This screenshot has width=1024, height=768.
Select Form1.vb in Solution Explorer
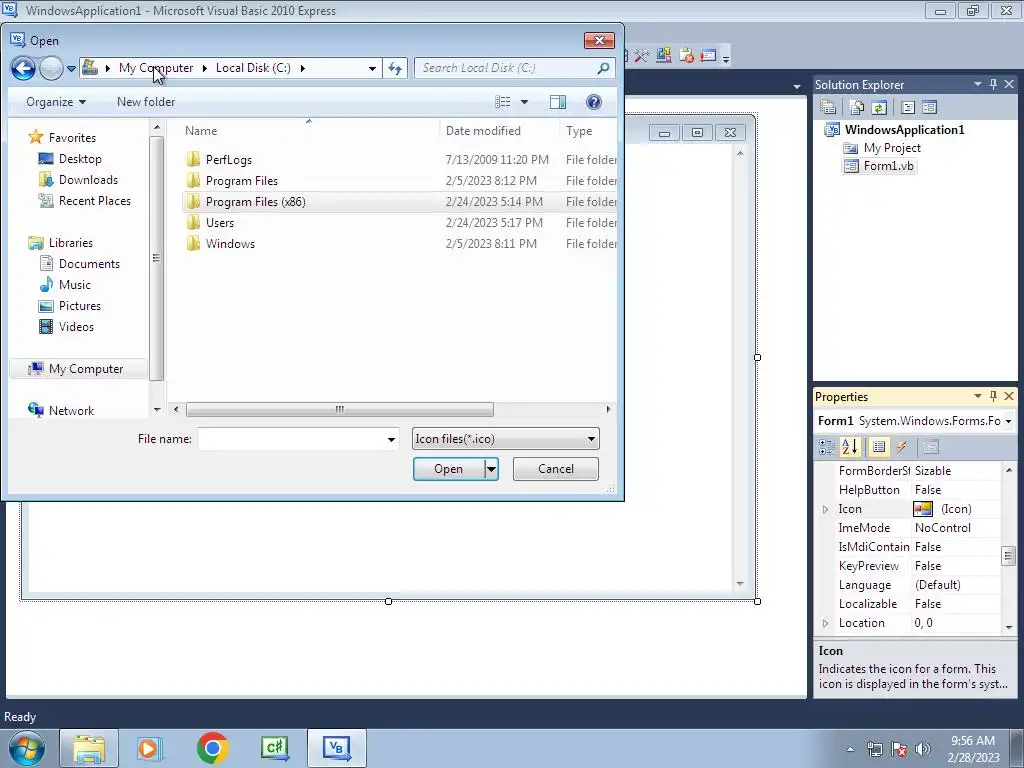pos(879,166)
